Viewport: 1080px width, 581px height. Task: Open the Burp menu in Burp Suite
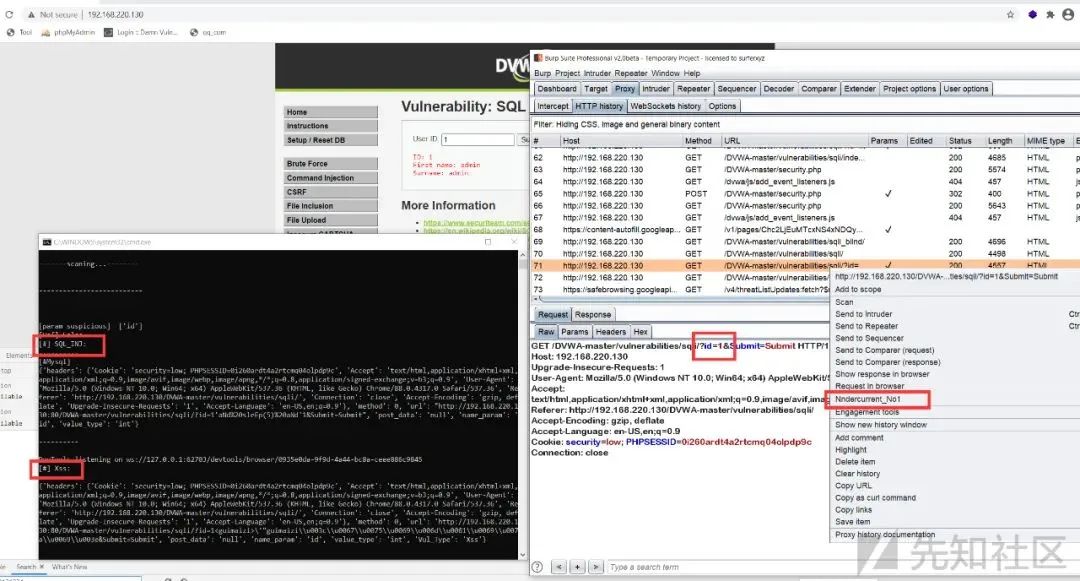(x=543, y=74)
